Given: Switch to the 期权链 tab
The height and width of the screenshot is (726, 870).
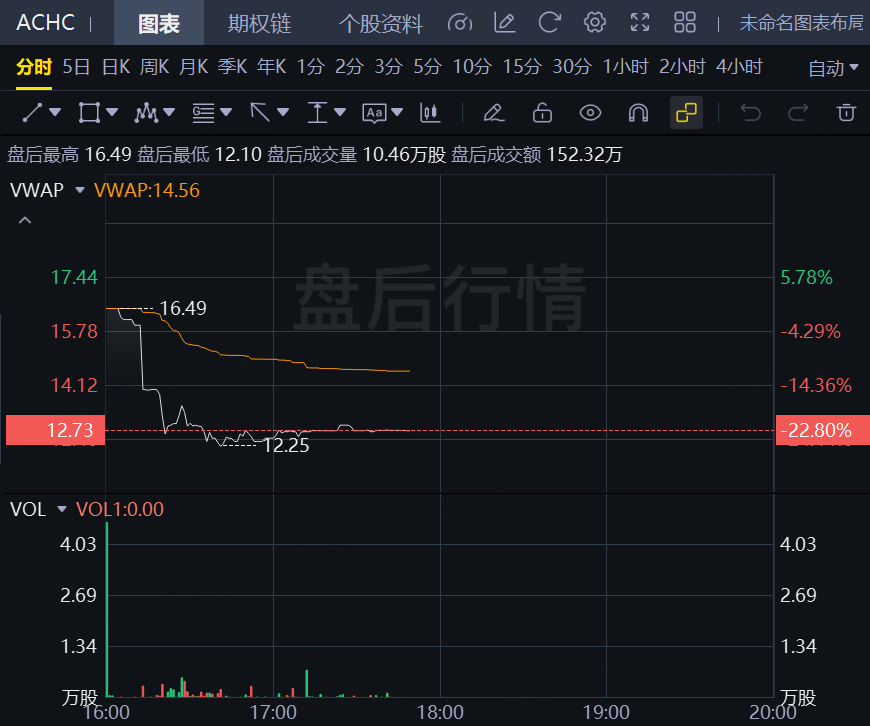Looking at the screenshot, I should coord(260,23).
